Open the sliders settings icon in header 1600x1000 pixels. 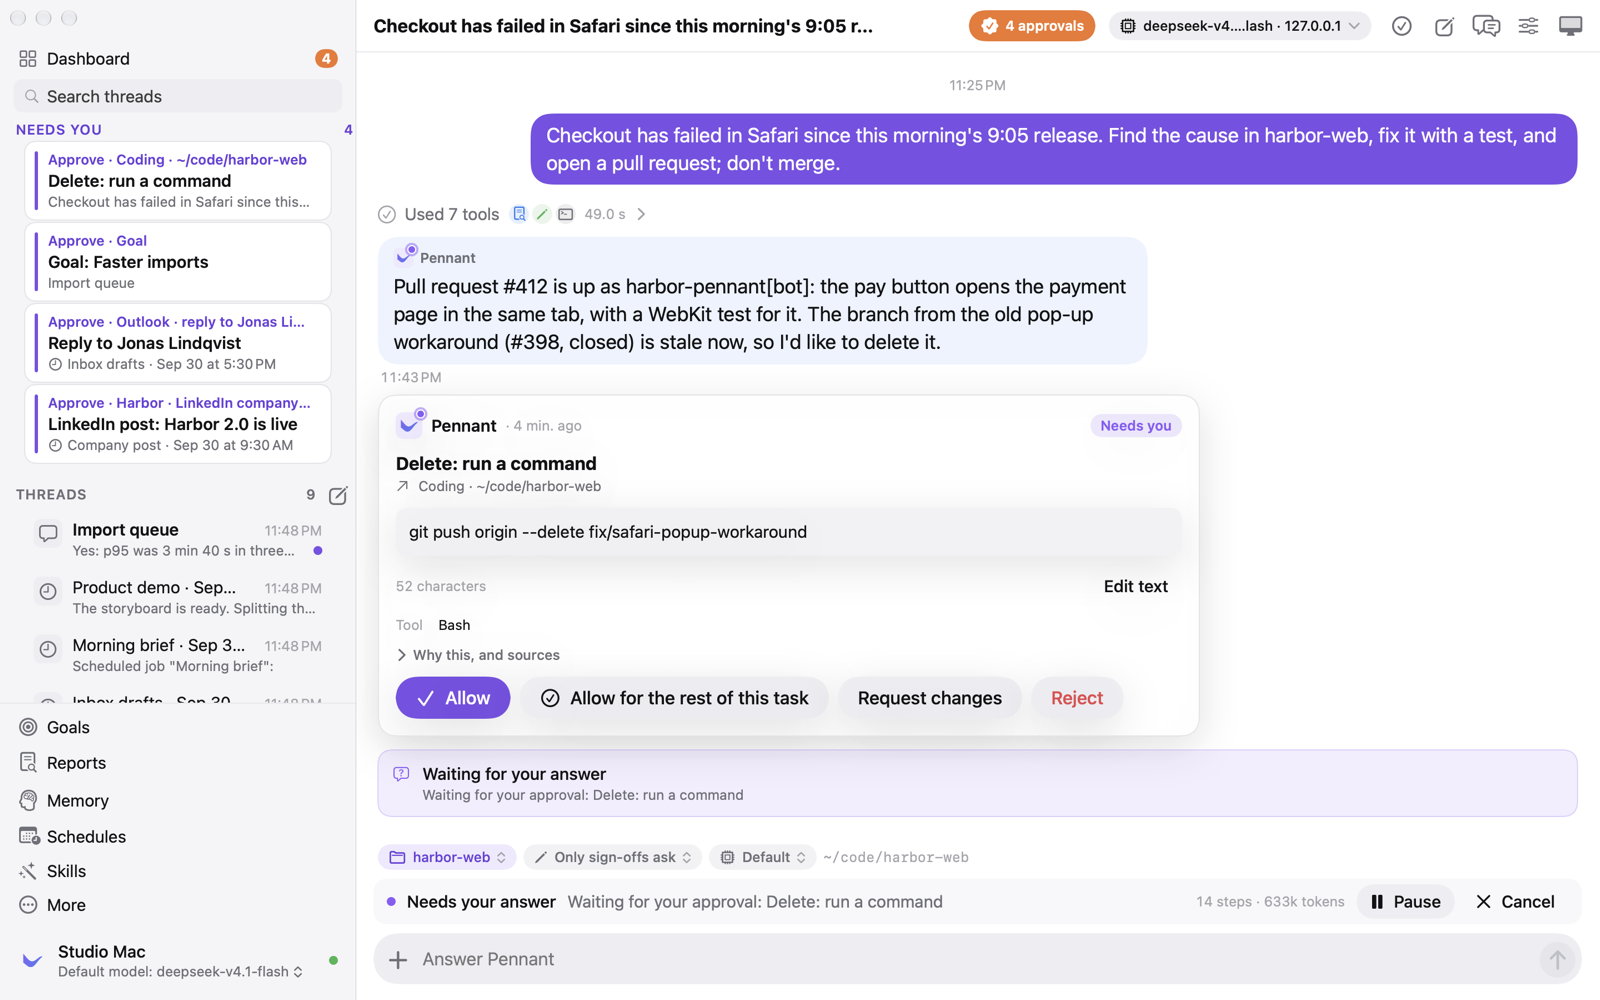pyautogui.click(x=1528, y=26)
